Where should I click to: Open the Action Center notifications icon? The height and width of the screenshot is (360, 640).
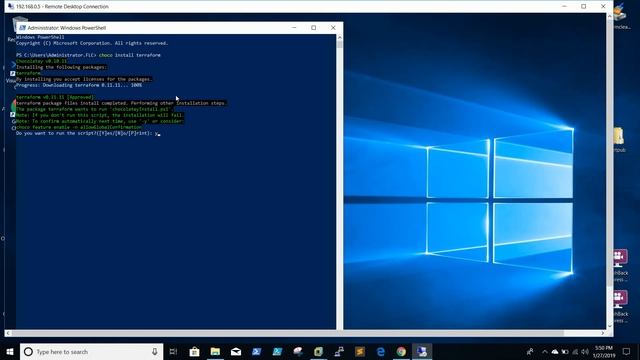[627, 351]
